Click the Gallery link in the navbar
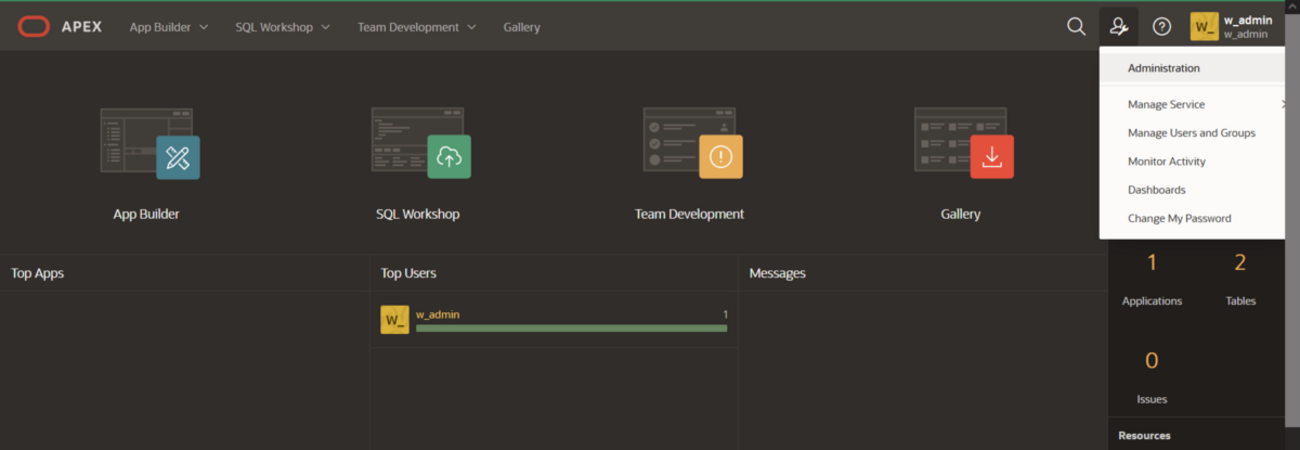 (x=521, y=27)
